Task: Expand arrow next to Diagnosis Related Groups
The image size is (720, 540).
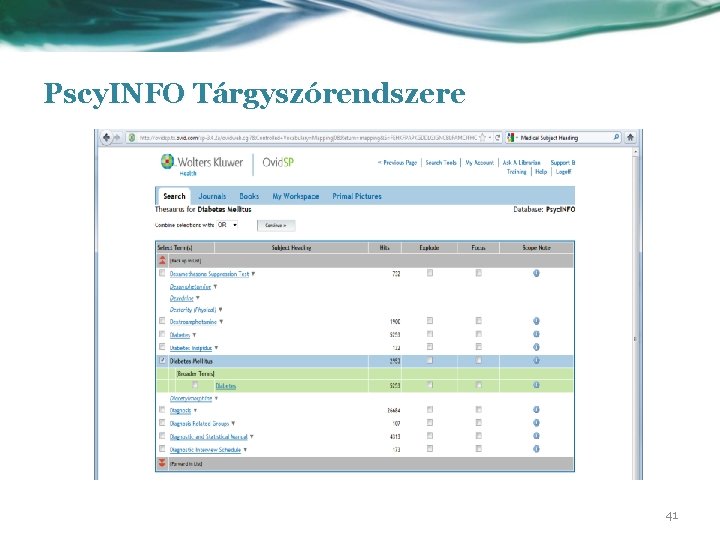Action: tap(233, 423)
